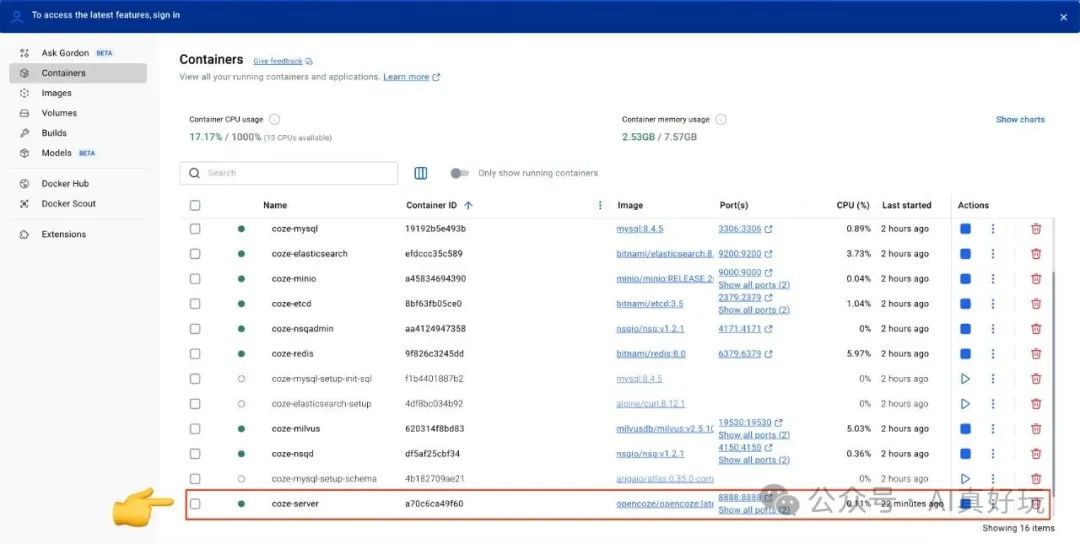Image resolution: width=1080 pixels, height=544 pixels.
Task: Click the memory usage info icon
Action: pyautogui.click(x=720, y=119)
